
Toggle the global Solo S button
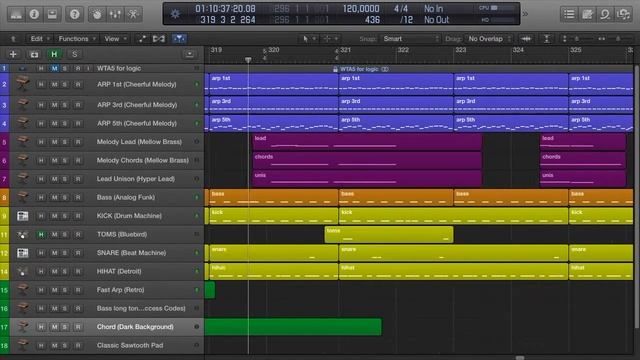click(x=74, y=54)
